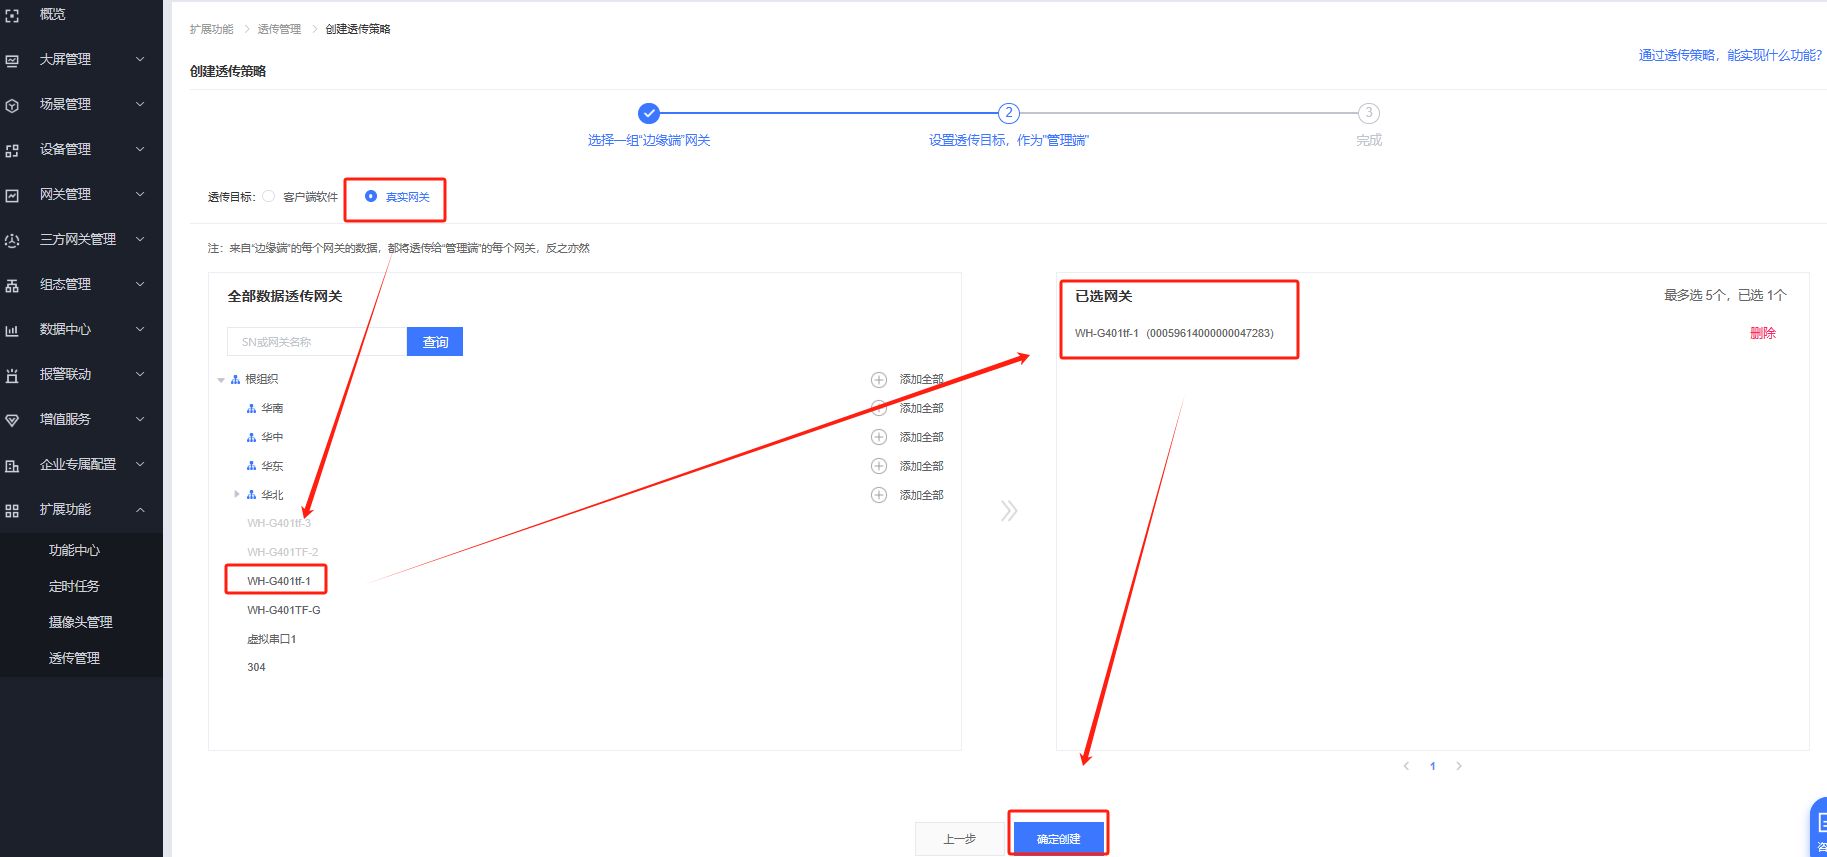Click 添加全部 on the 华南 row

click(921, 408)
